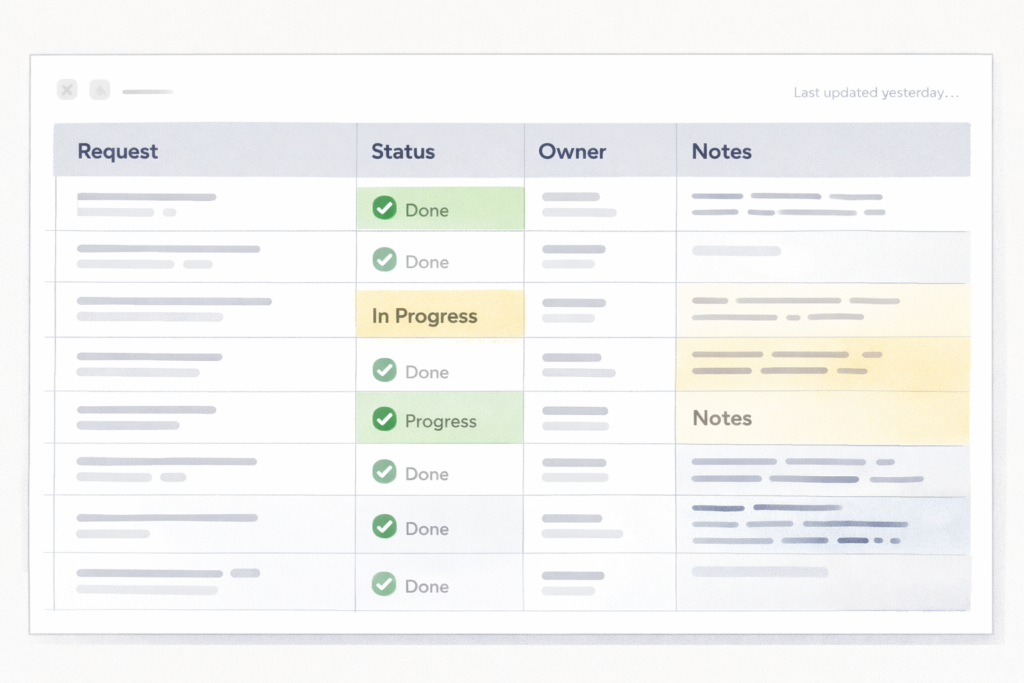Viewport: 1024px width, 683px height.
Task: Select the yellow notes cell in the In Progress row
Action: coord(822,309)
